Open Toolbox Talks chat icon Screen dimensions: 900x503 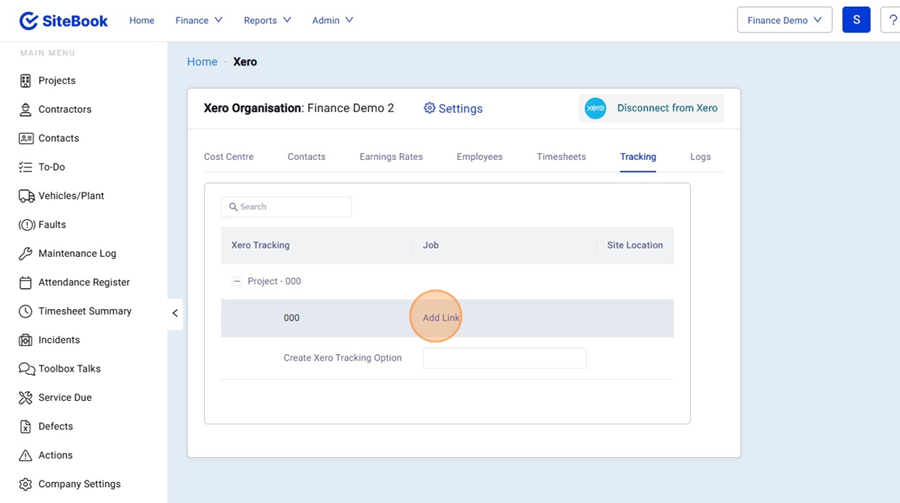(x=26, y=369)
